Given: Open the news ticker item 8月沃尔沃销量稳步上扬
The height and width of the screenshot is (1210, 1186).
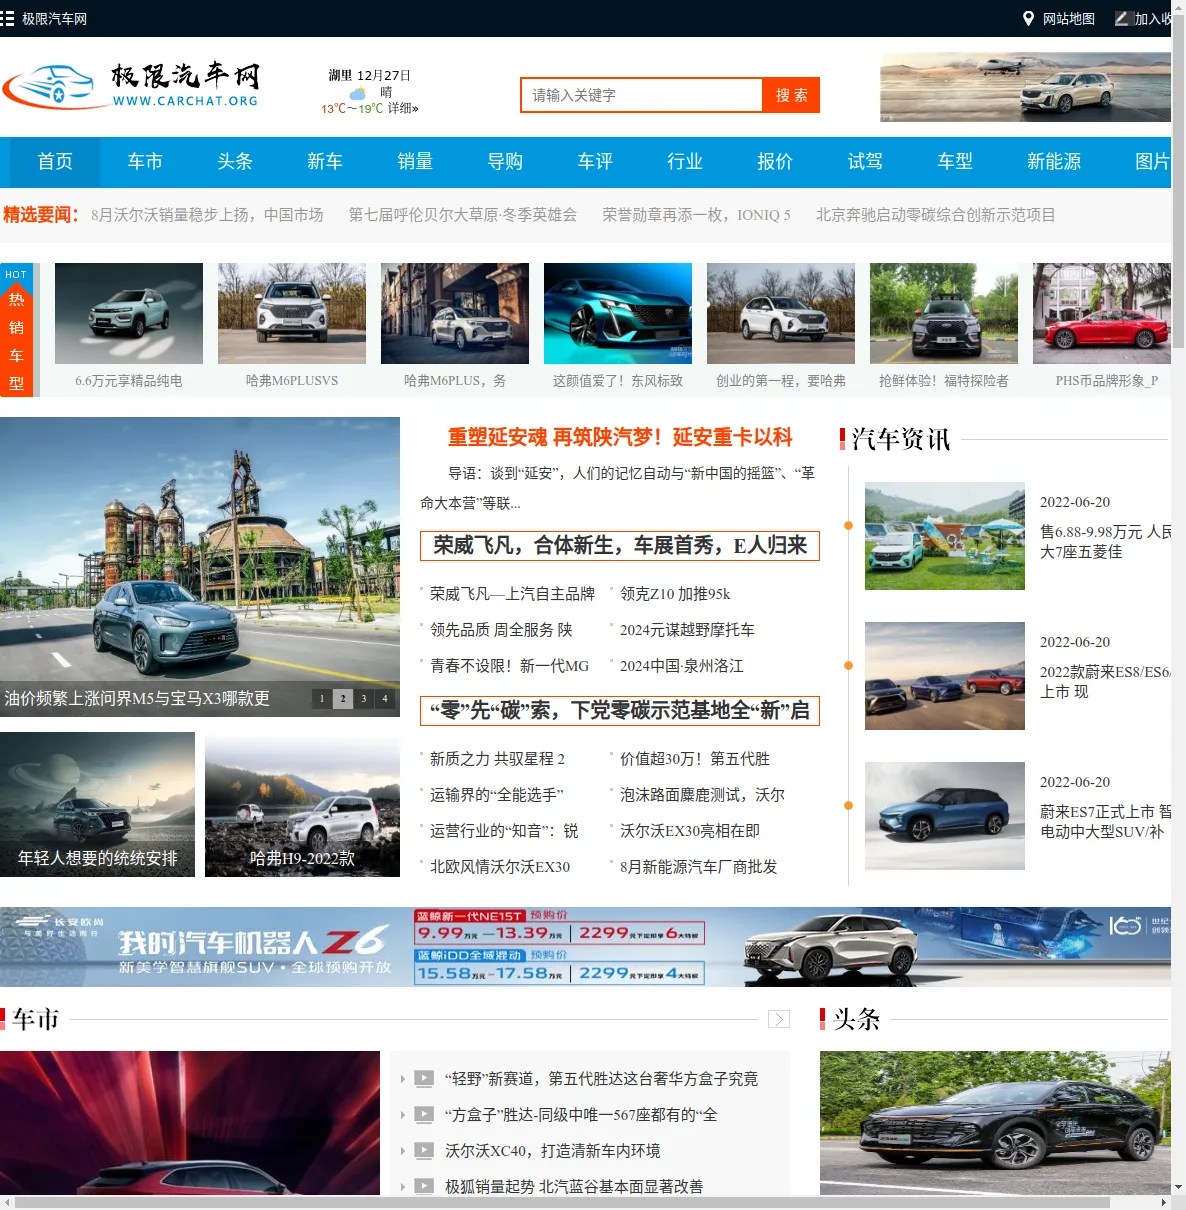Looking at the screenshot, I should (x=207, y=215).
